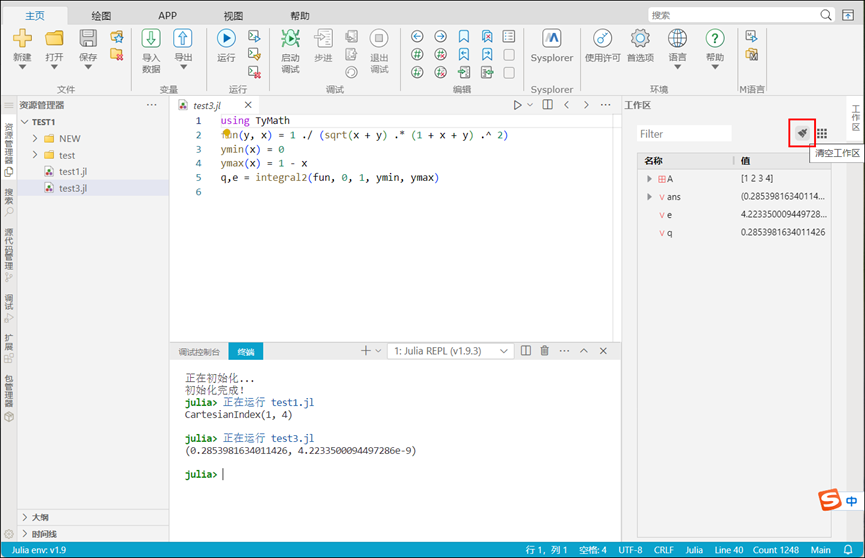865x558 pixels.
Task: Expand the NEW folder in explorer
Action: pyautogui.click(x=35, y=138)
